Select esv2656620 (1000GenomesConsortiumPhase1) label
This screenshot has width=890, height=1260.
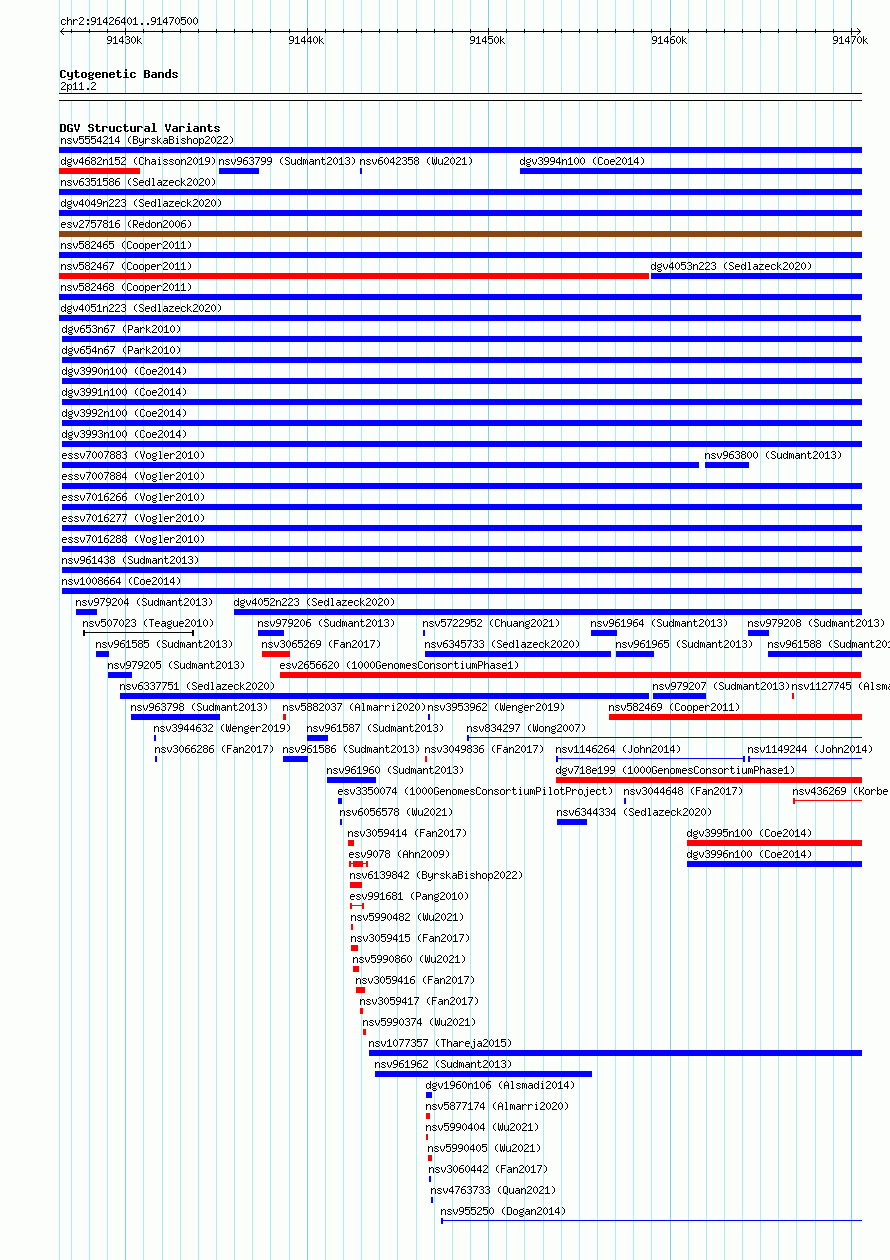pyautogui.click(x=400, y=665)
